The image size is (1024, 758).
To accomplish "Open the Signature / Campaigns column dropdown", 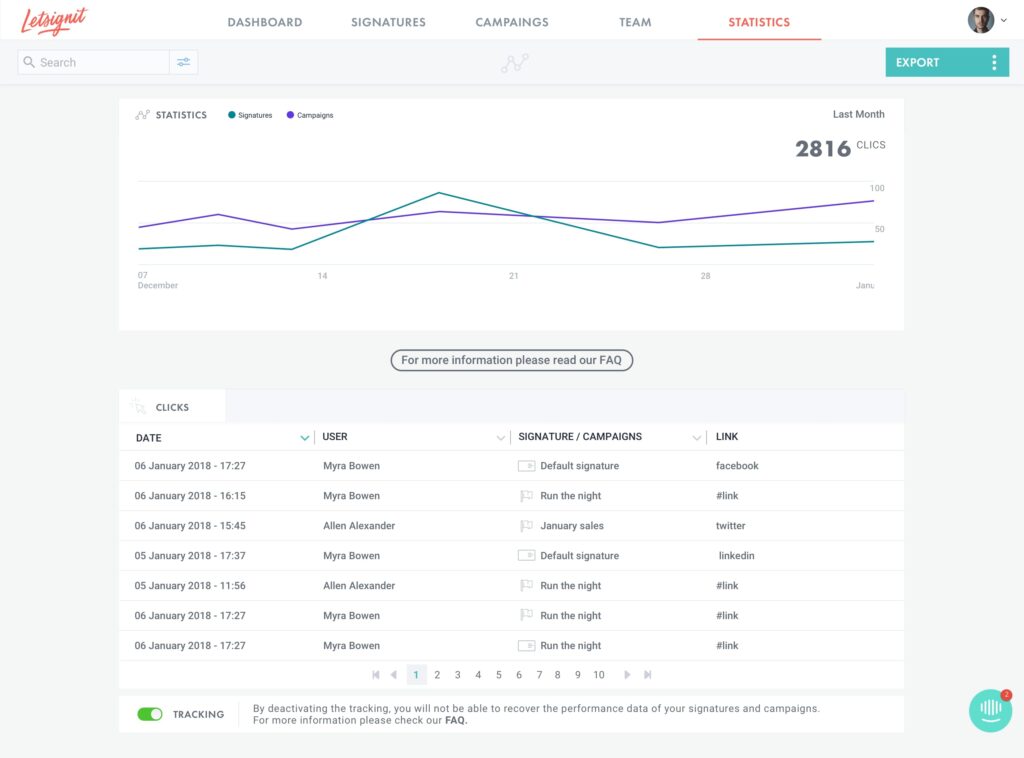I will [697, 438].
